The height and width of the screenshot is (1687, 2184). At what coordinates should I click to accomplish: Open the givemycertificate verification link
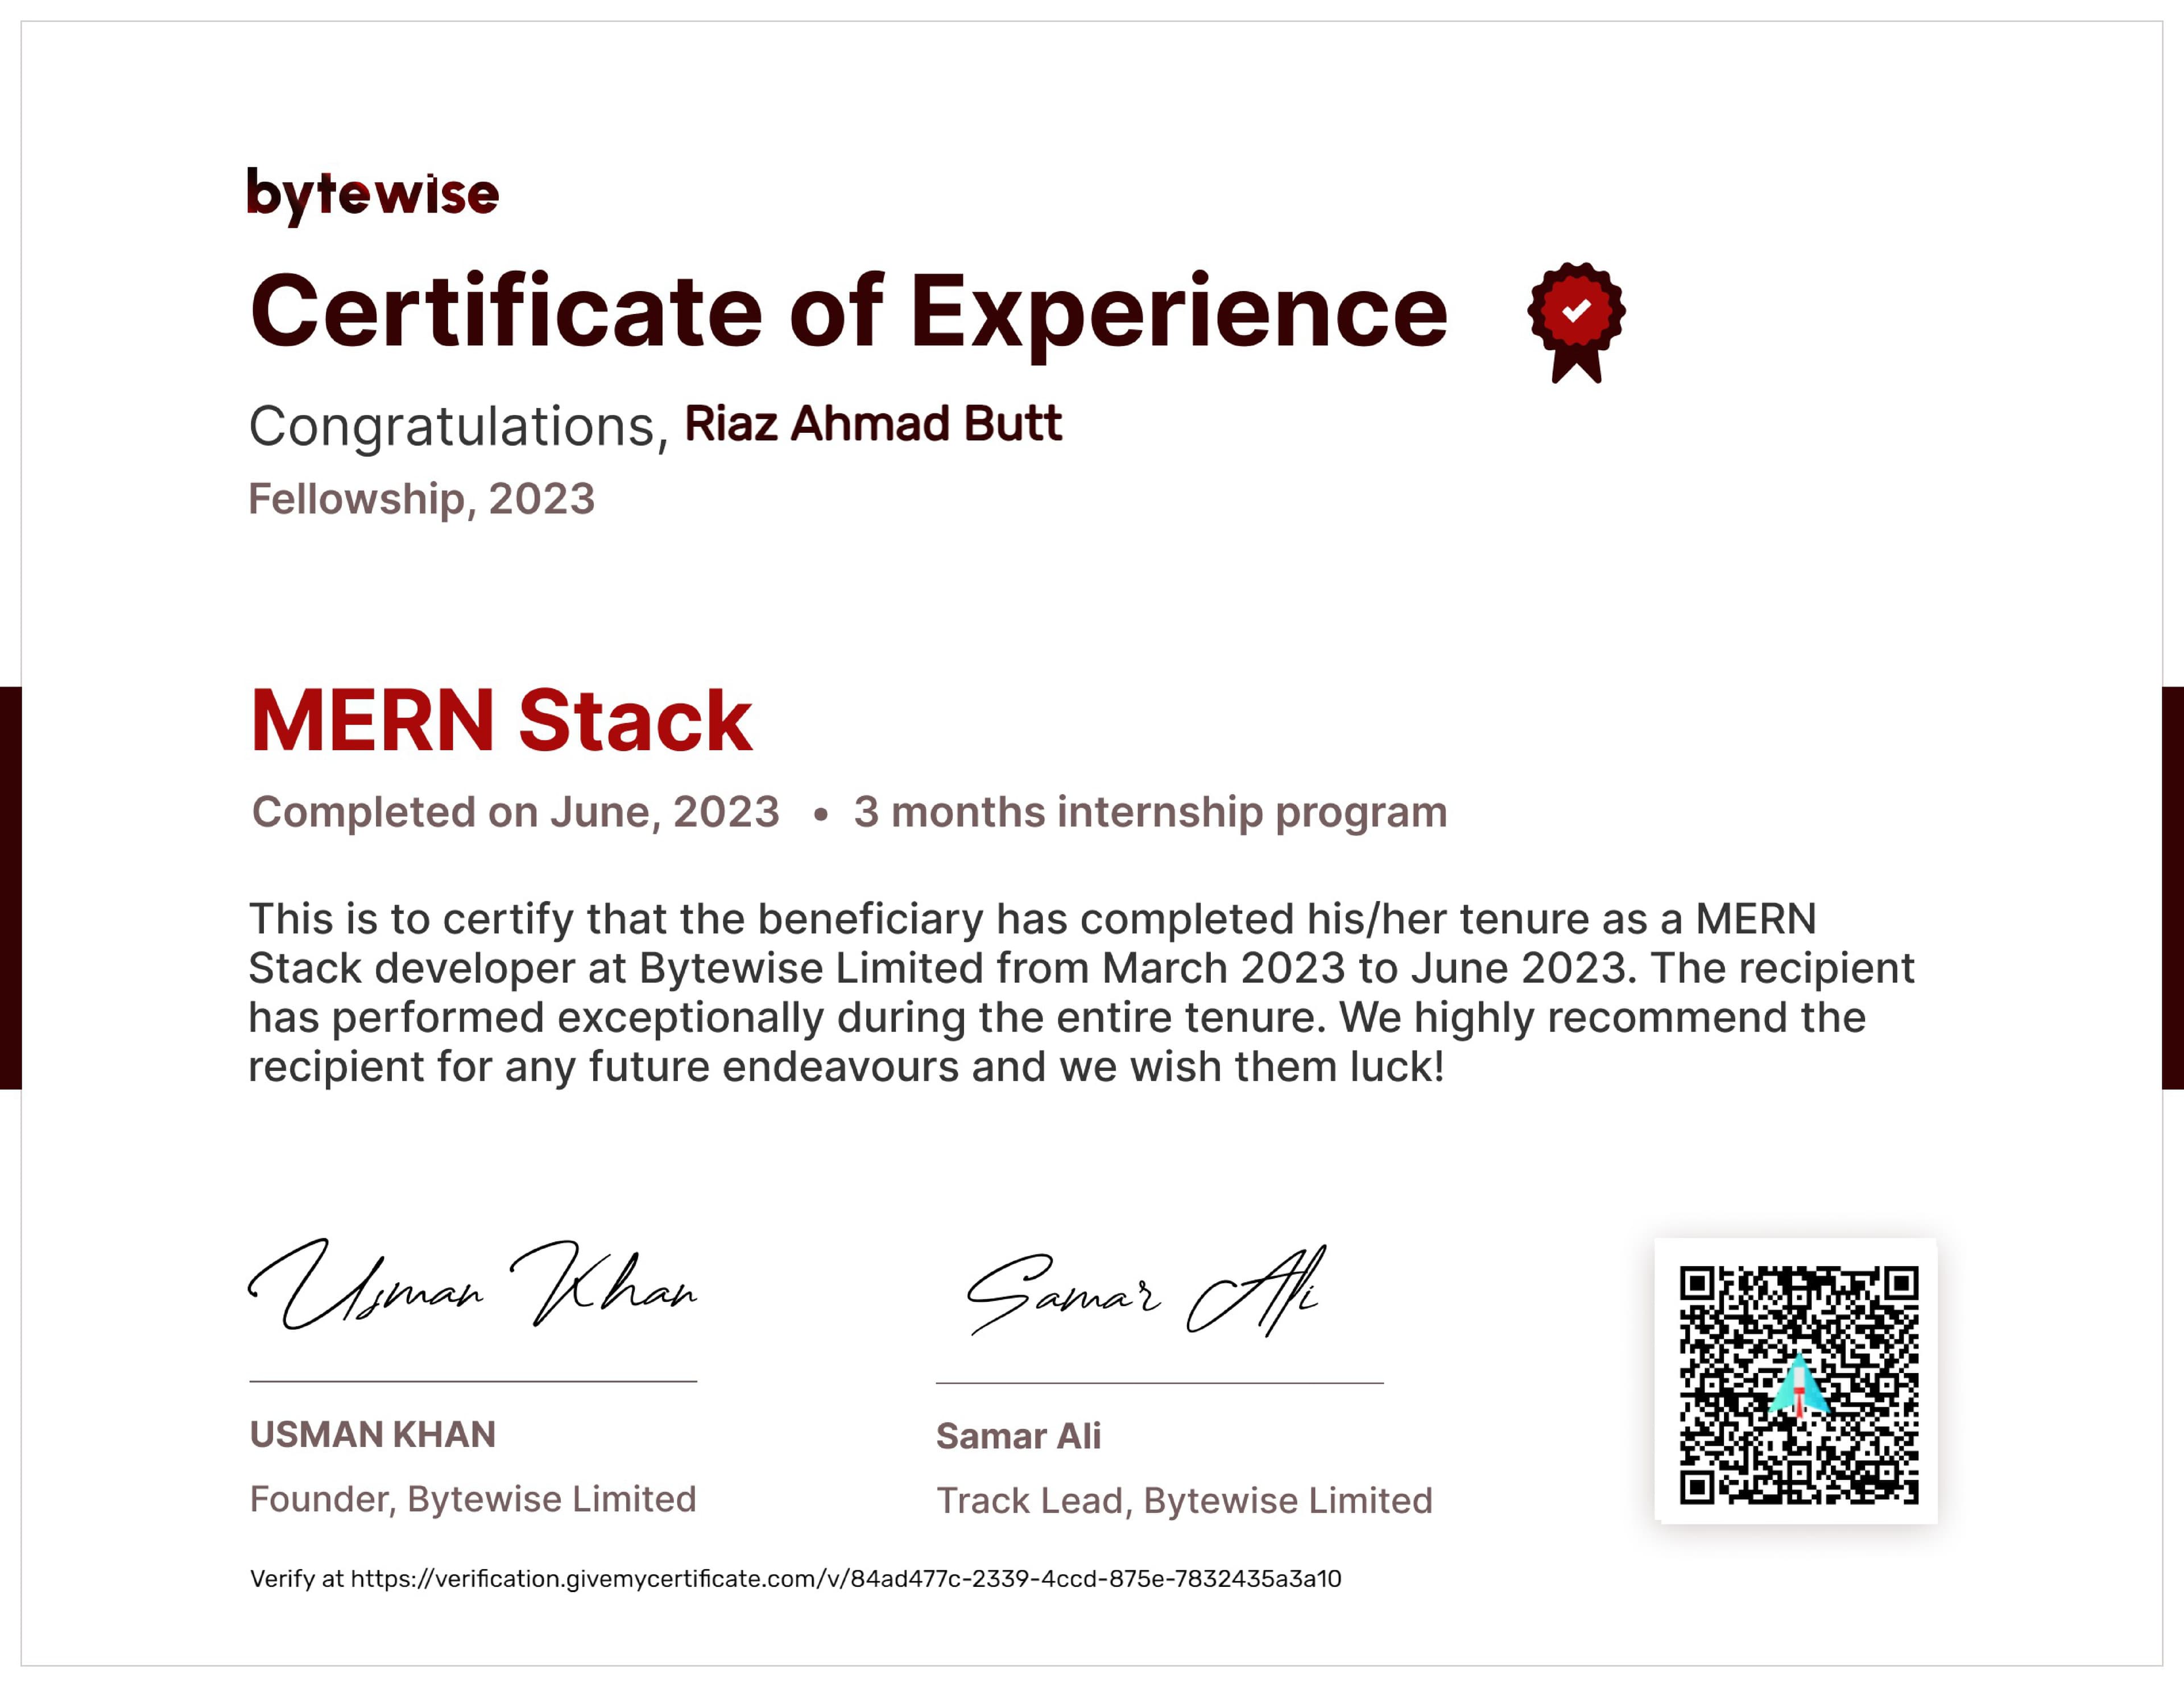click(846, 1579)
